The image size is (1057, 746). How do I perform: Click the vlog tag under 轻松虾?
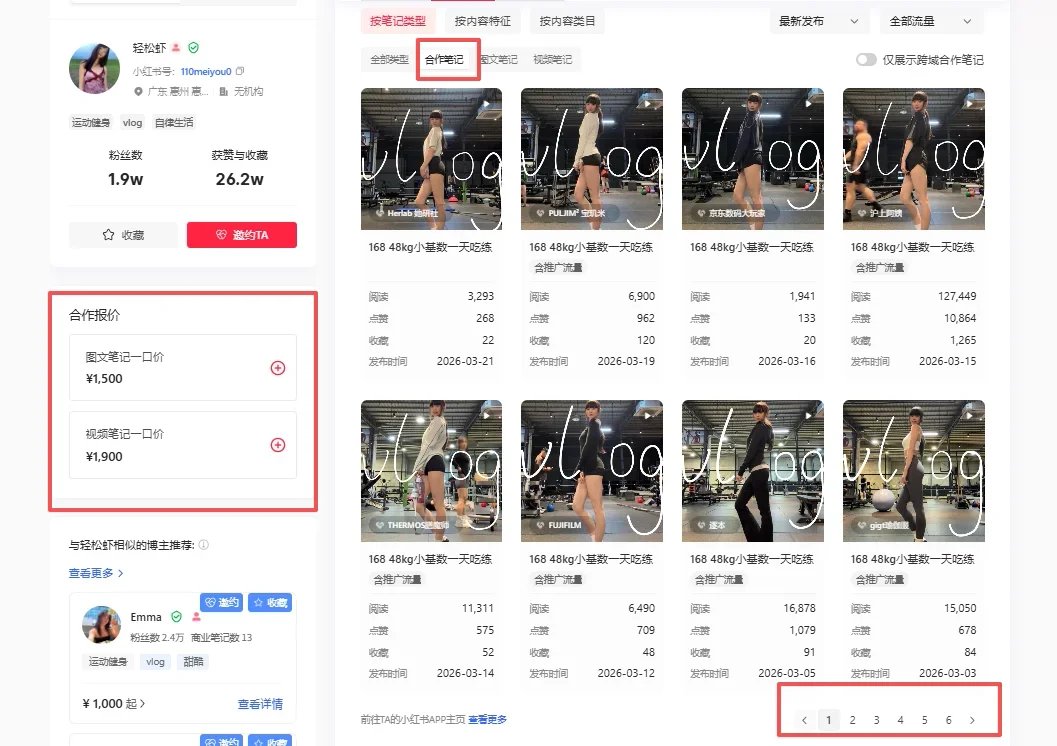tap(132, 123)
